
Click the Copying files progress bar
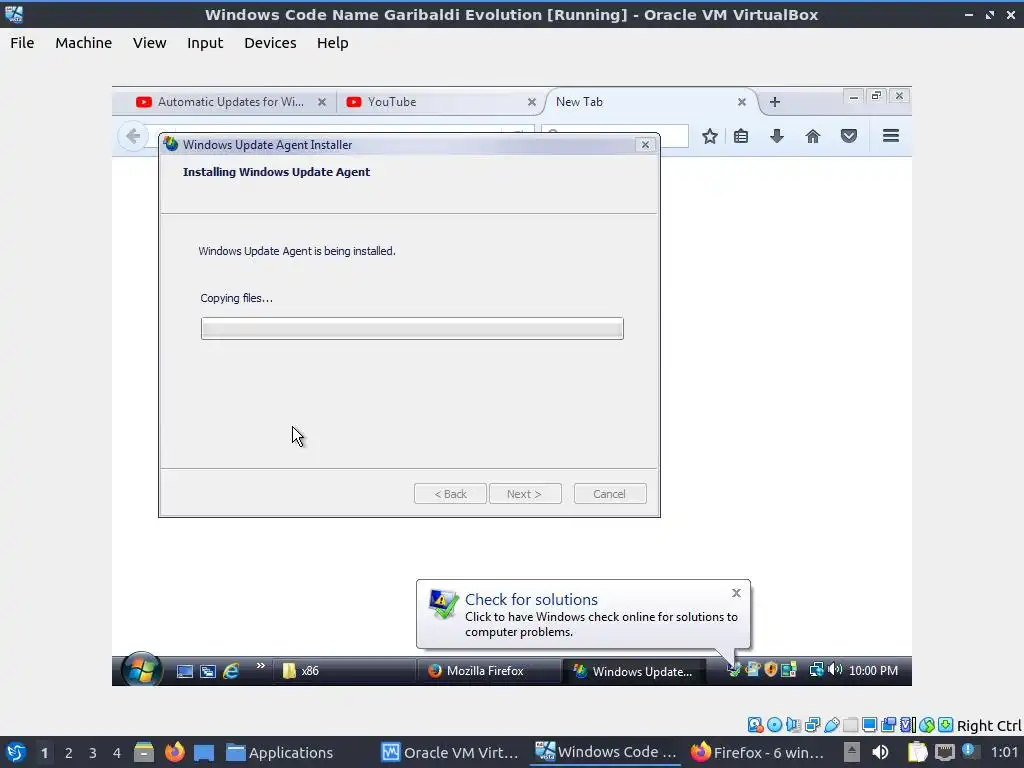pos(412,328)
